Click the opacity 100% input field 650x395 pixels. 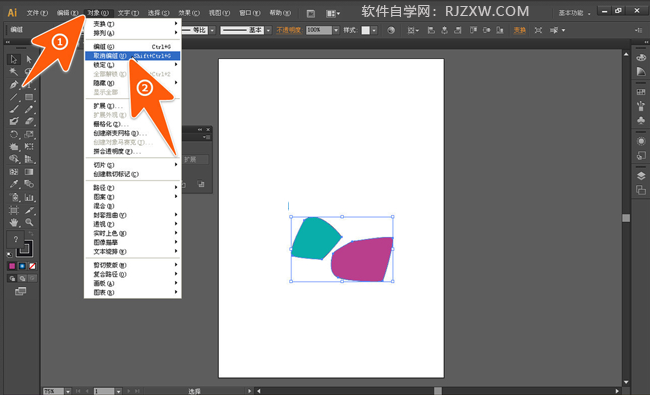click(319, 30)
